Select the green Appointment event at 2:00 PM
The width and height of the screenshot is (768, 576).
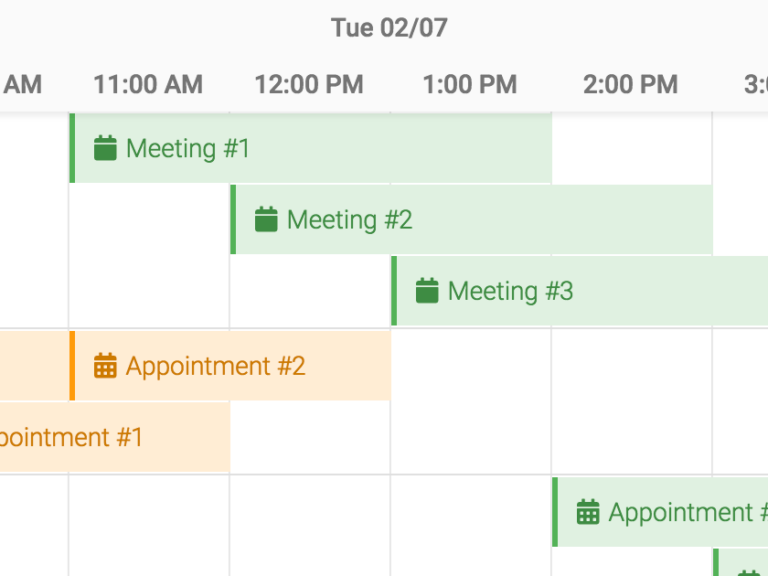coord(660,512)
